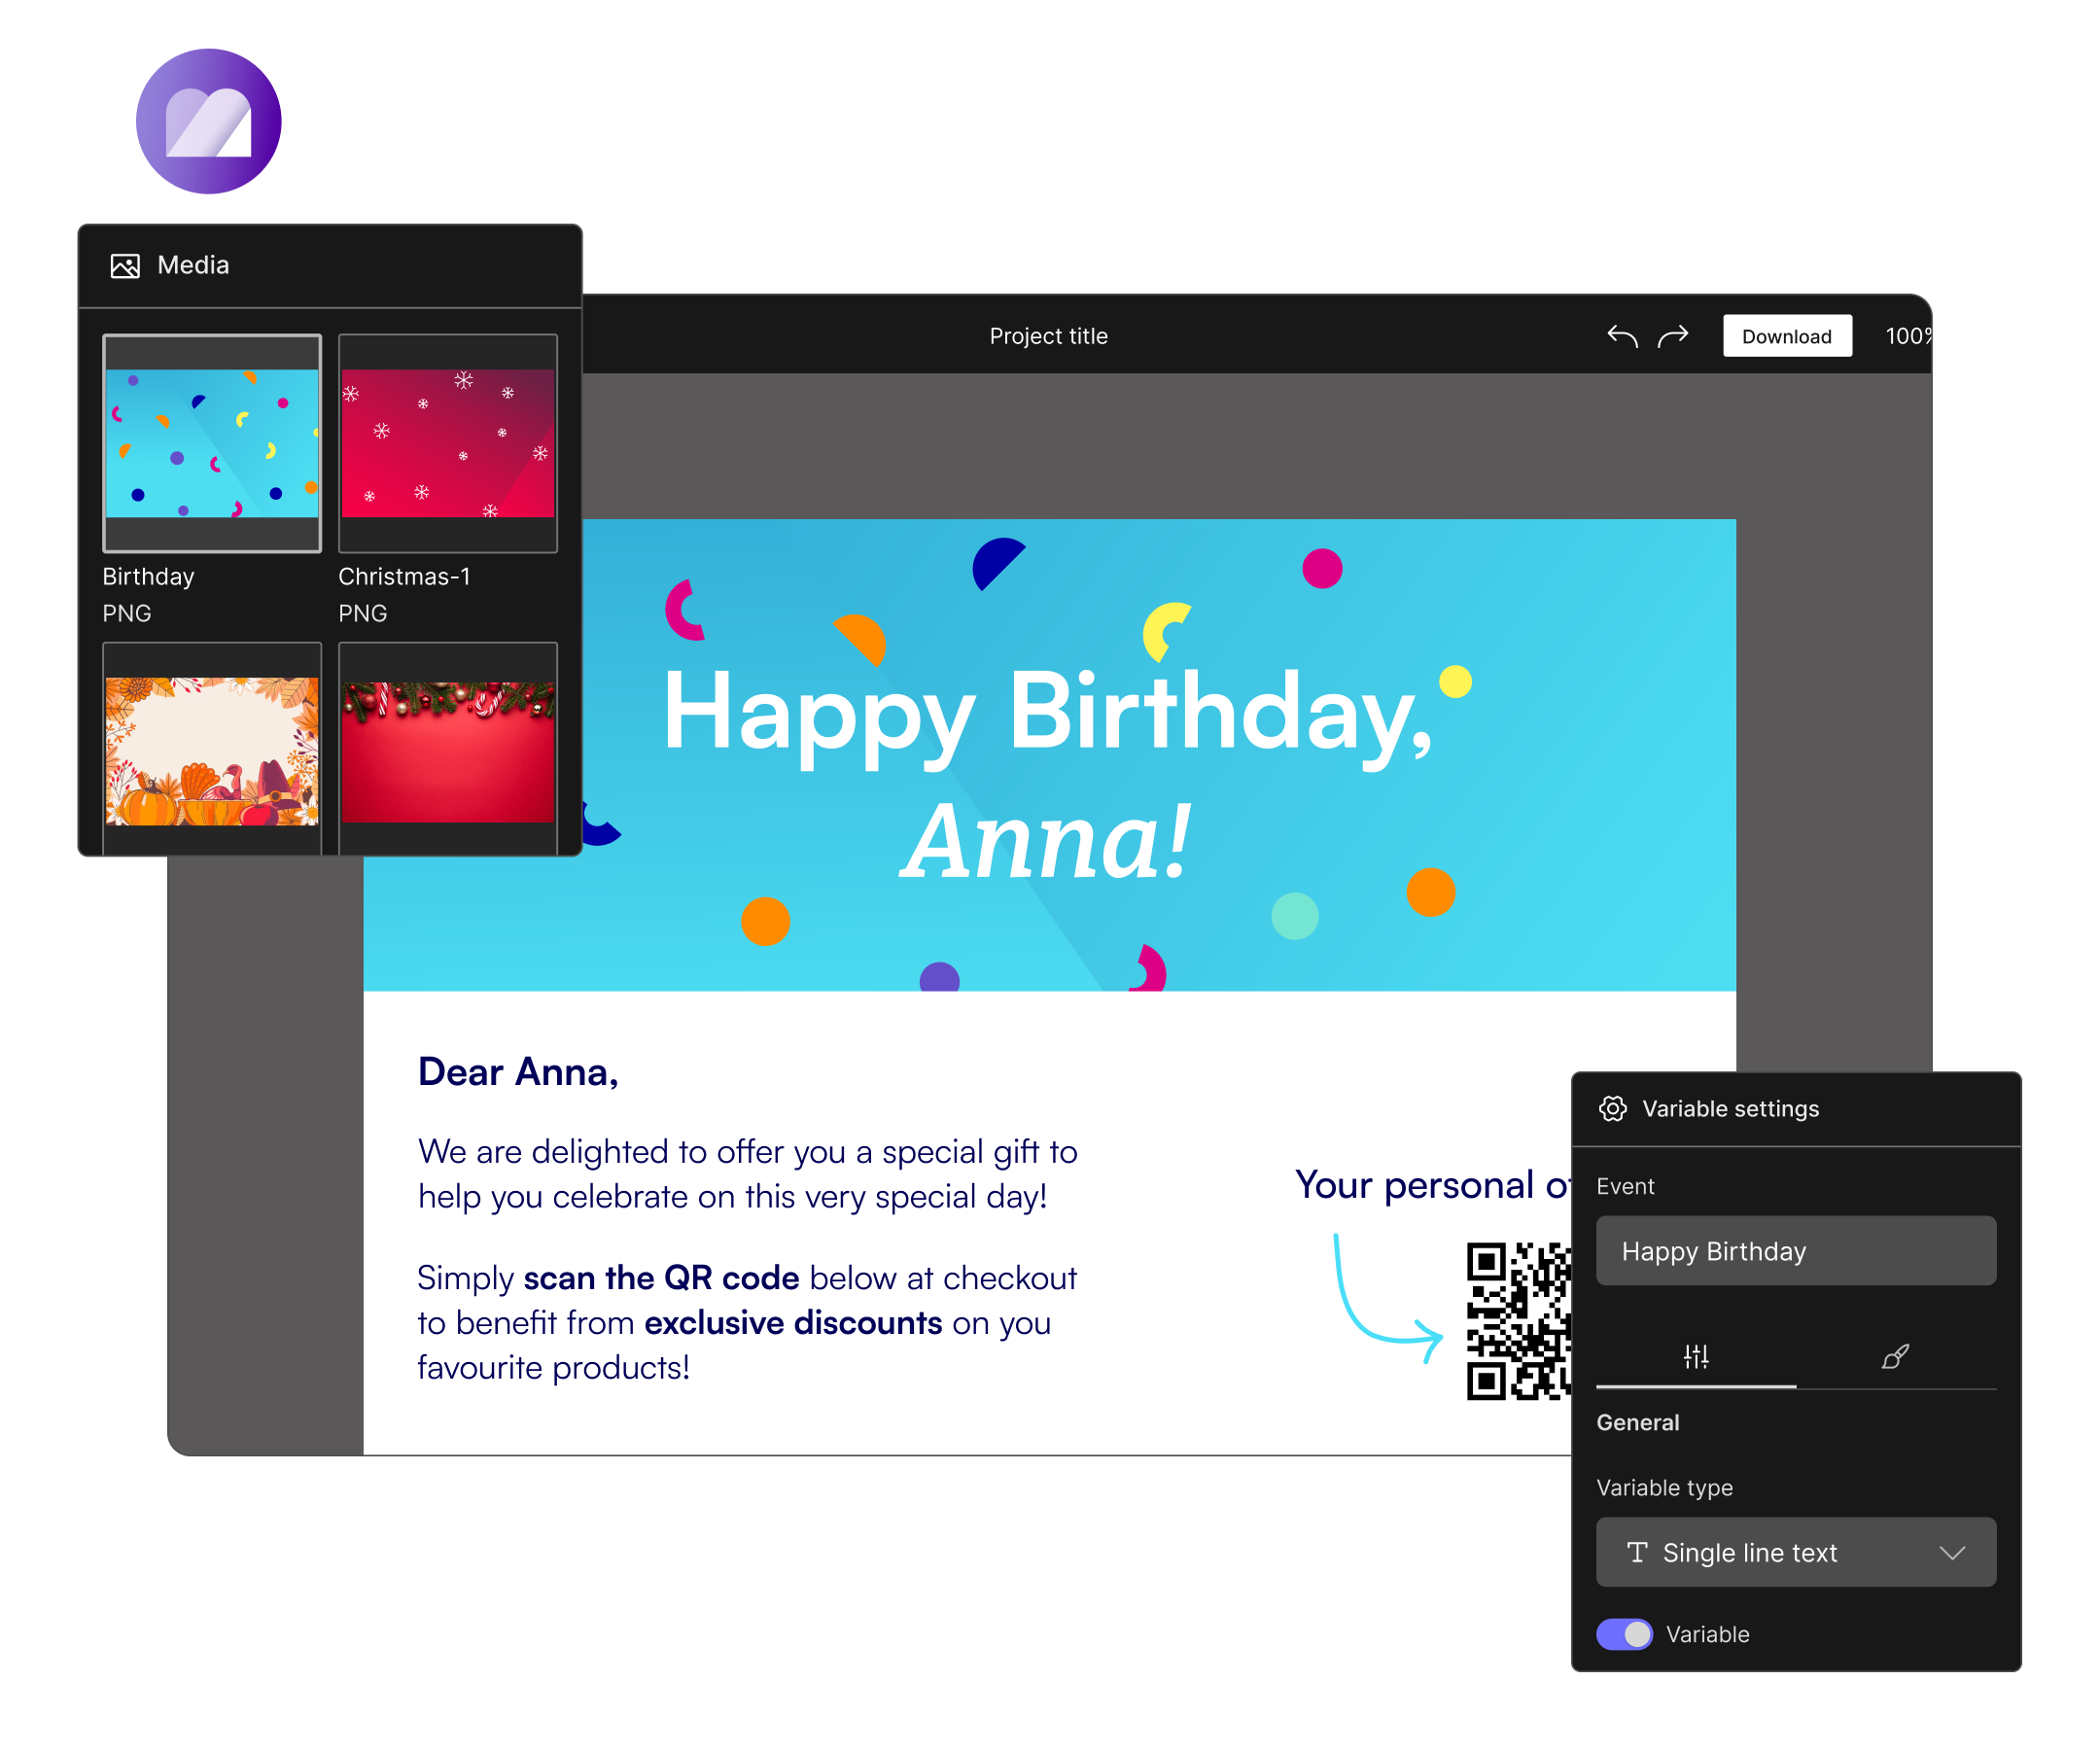Pick the autumn pumpkin background thumbnail
The image size is (2100, 1750).
pyautogui.click(x=212, y=751)
